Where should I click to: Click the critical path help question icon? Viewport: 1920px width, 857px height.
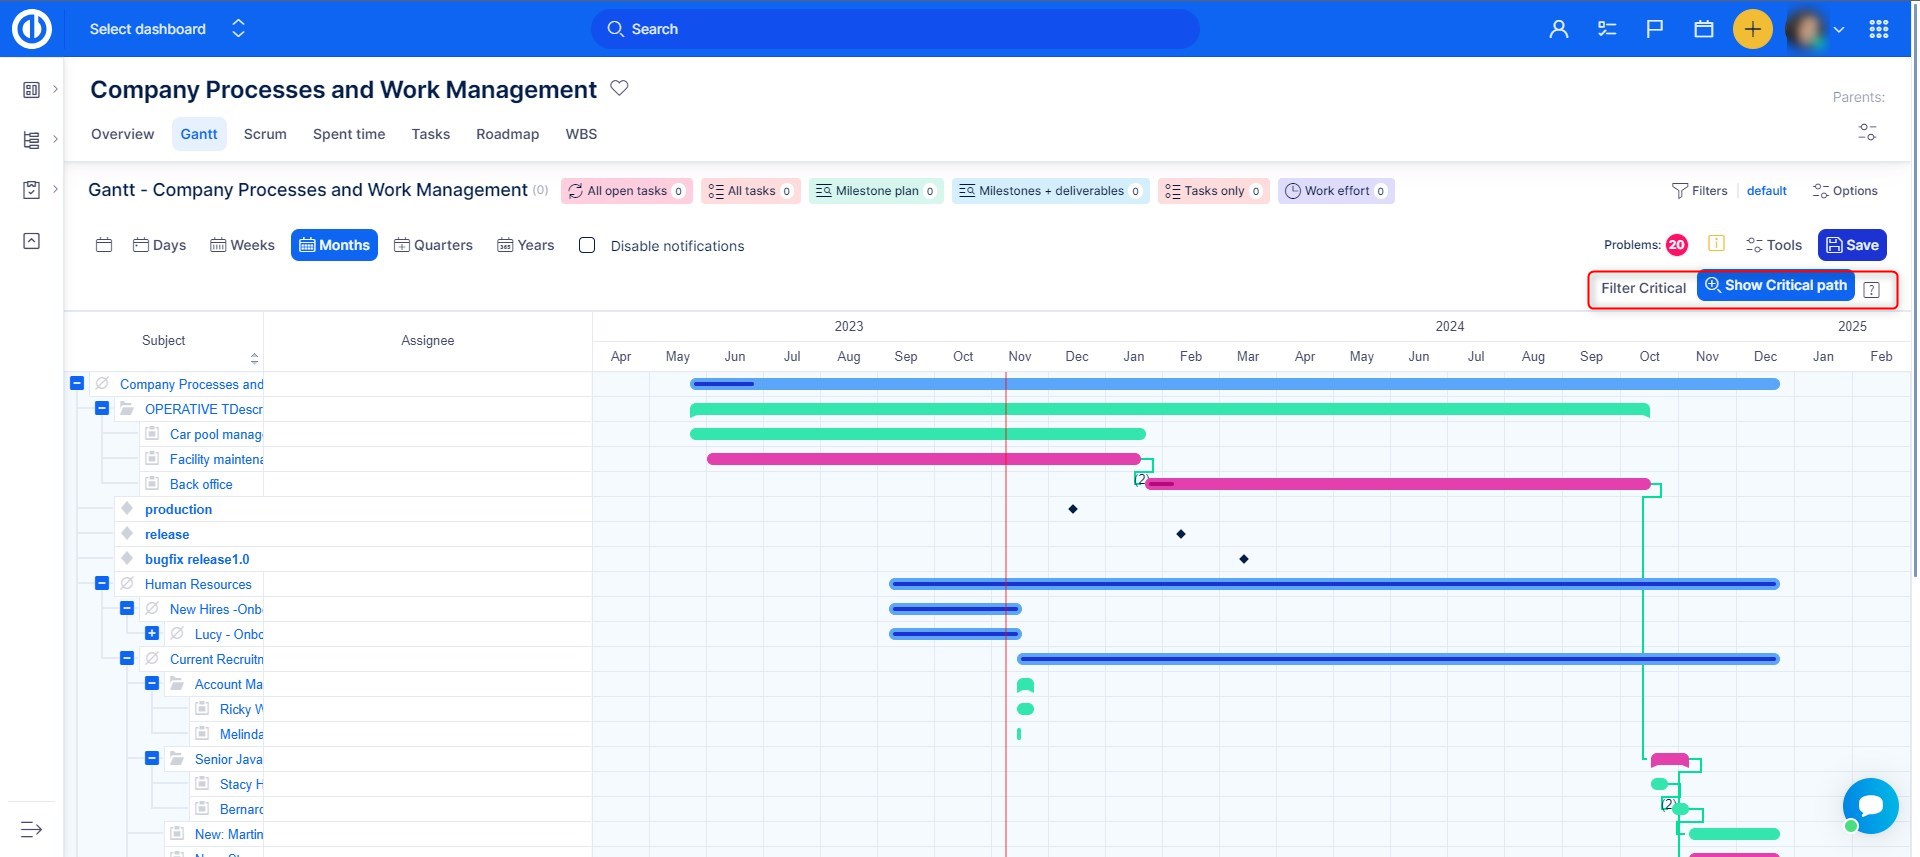[1872, 290]
